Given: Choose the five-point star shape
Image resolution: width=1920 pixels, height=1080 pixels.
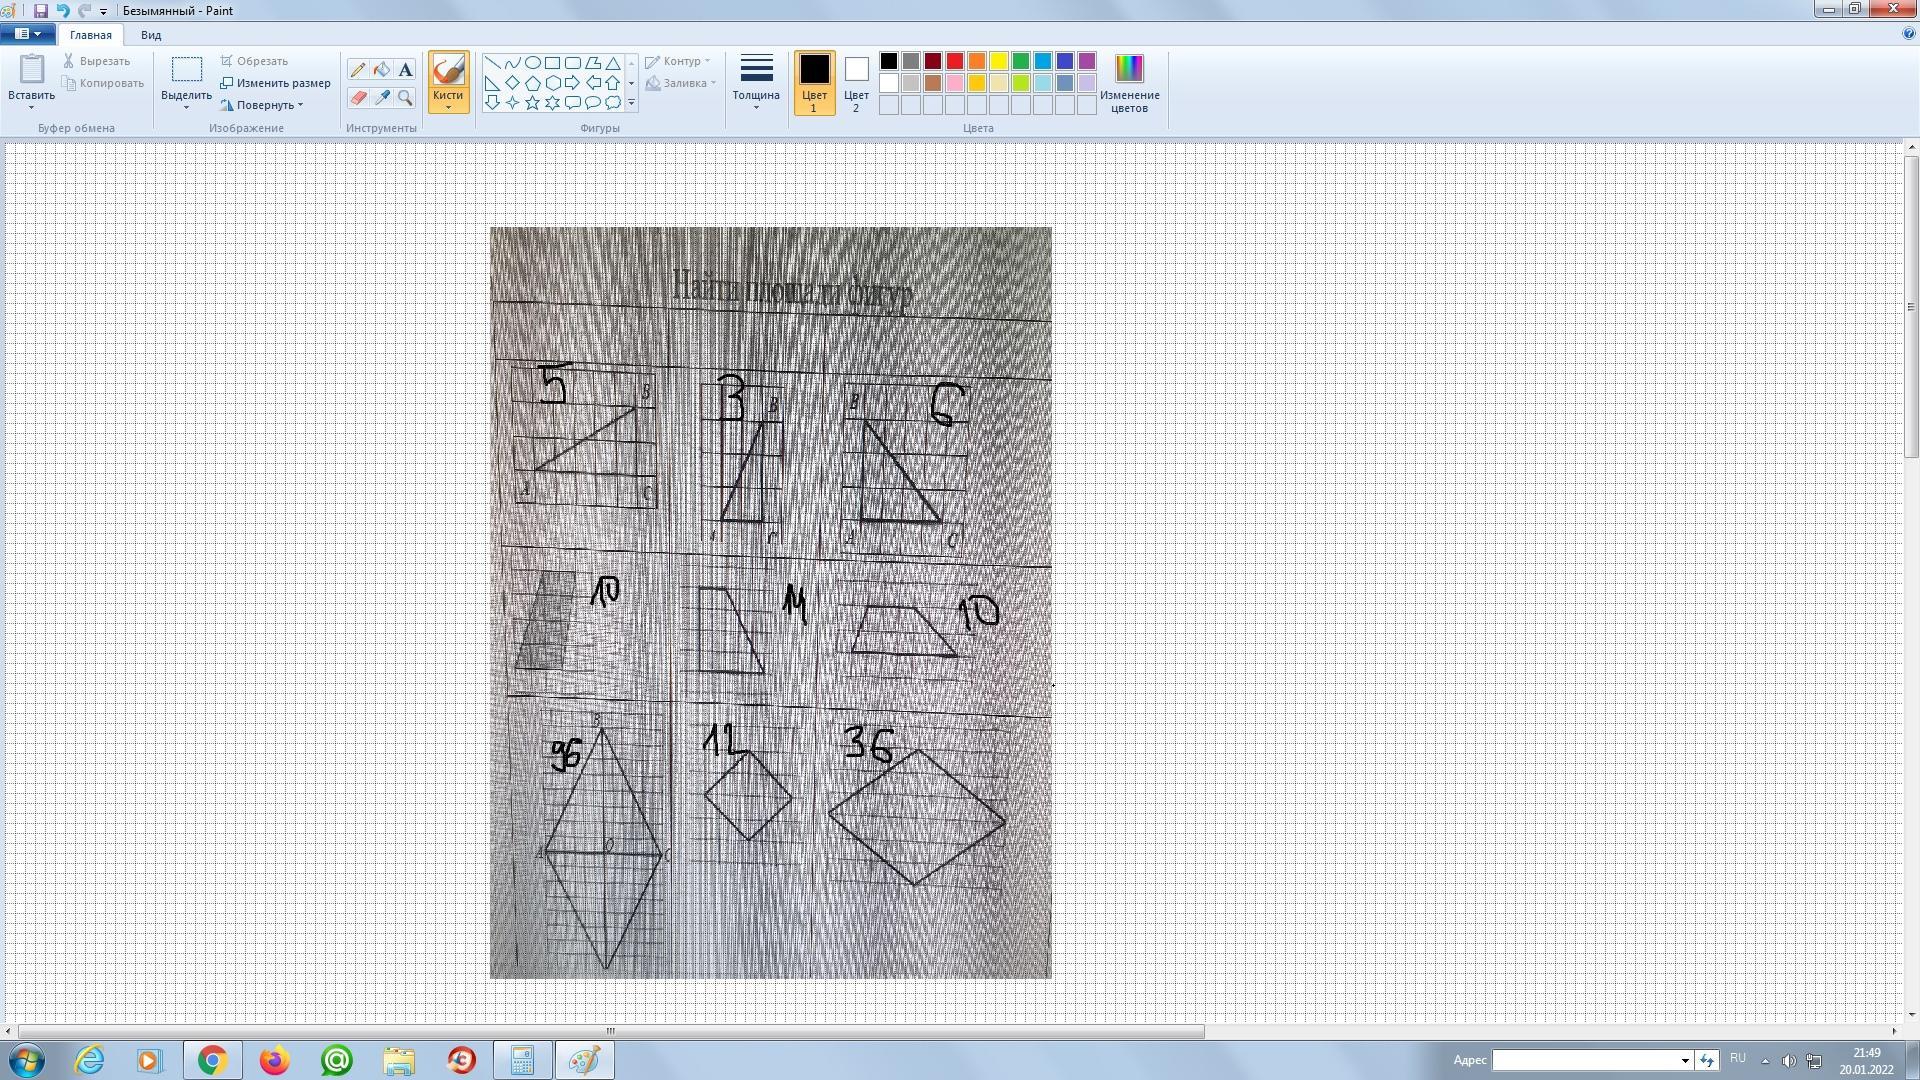Looking at the screenshot, I should coord(532,102).
